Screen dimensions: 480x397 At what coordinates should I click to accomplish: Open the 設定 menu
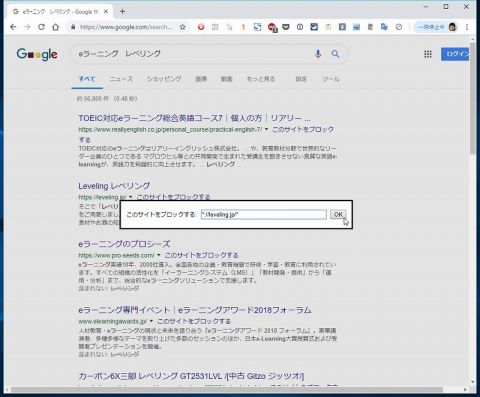pos(301,79)
